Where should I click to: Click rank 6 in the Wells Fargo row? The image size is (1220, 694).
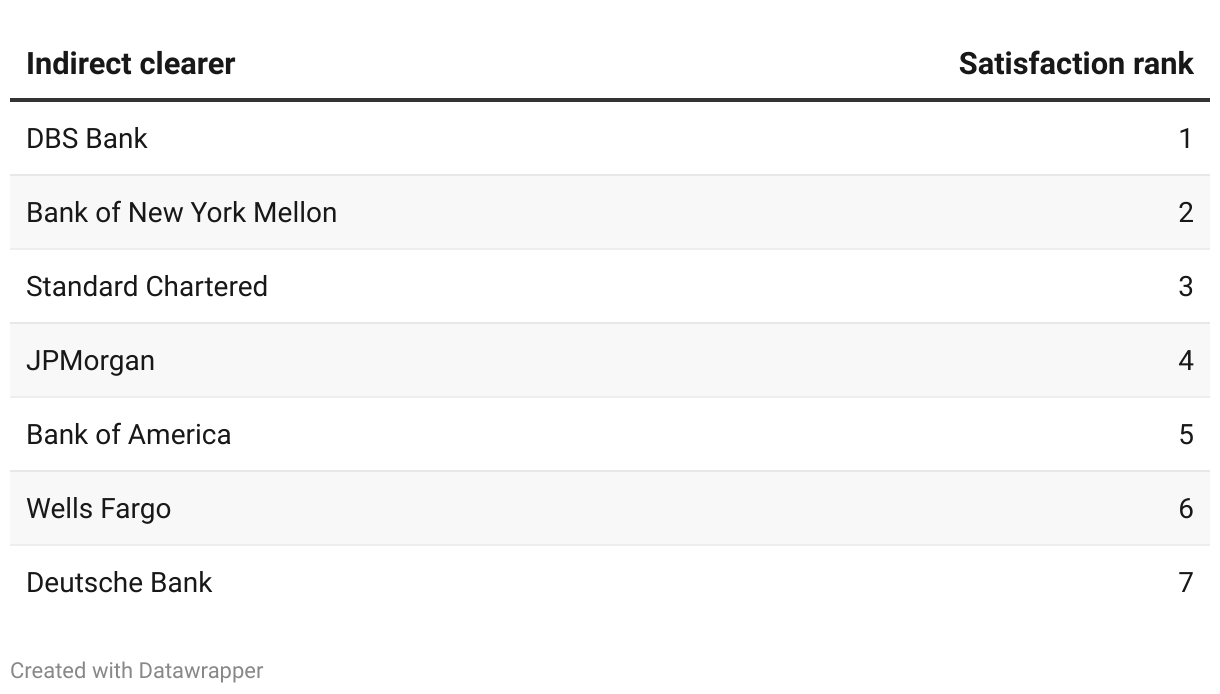pos(1185,508)
